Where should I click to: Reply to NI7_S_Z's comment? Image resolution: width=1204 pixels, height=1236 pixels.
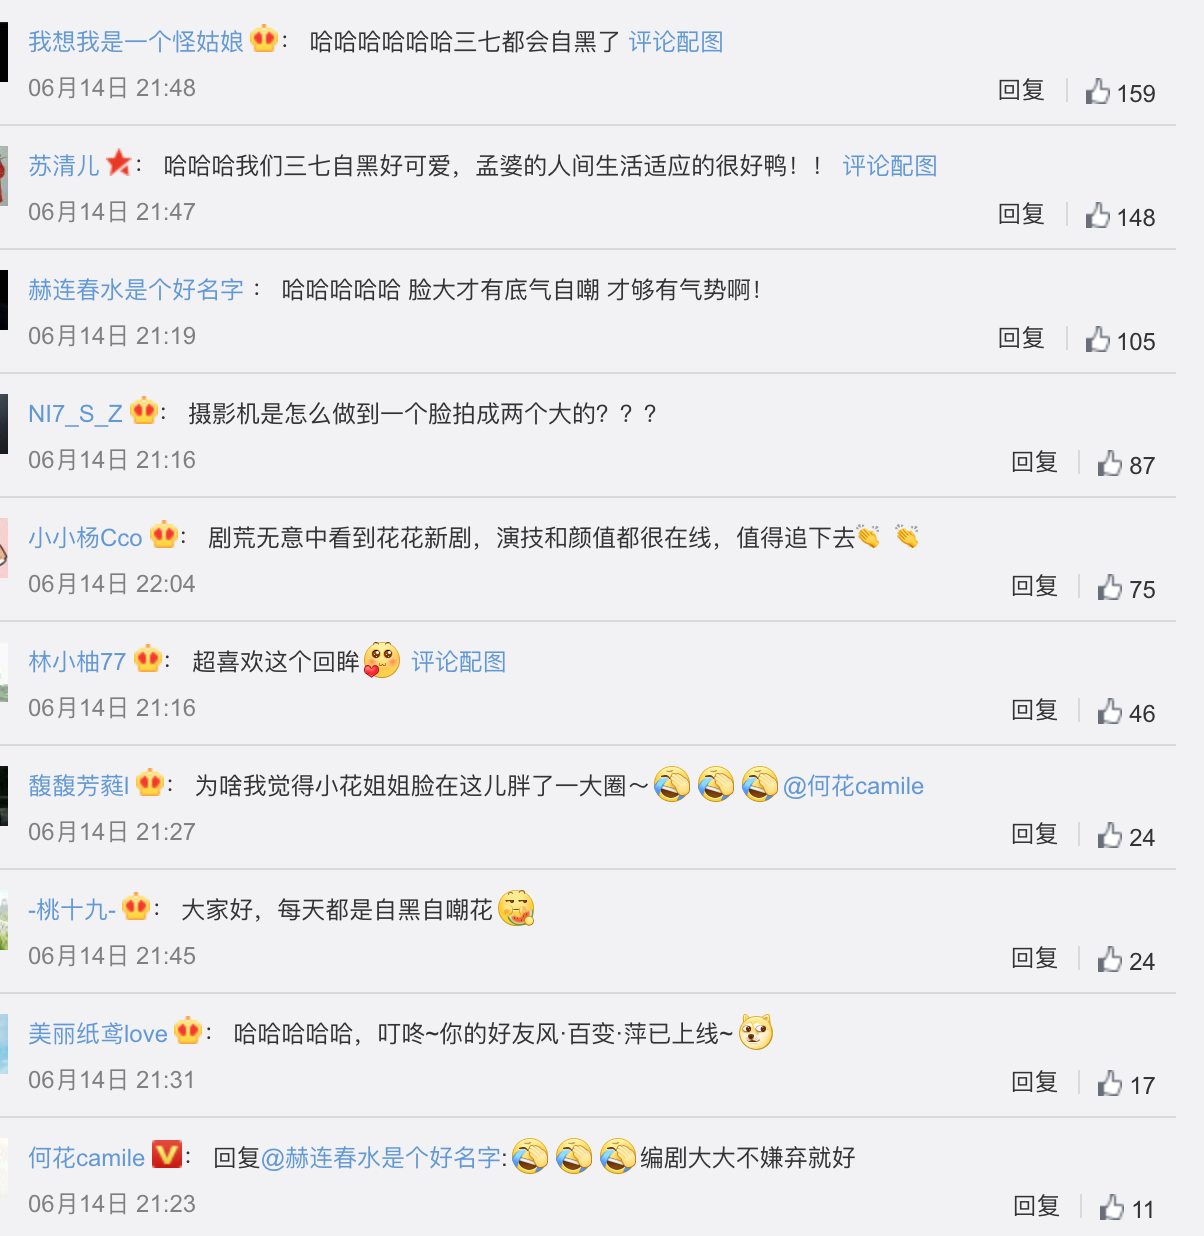(1034, 462)
